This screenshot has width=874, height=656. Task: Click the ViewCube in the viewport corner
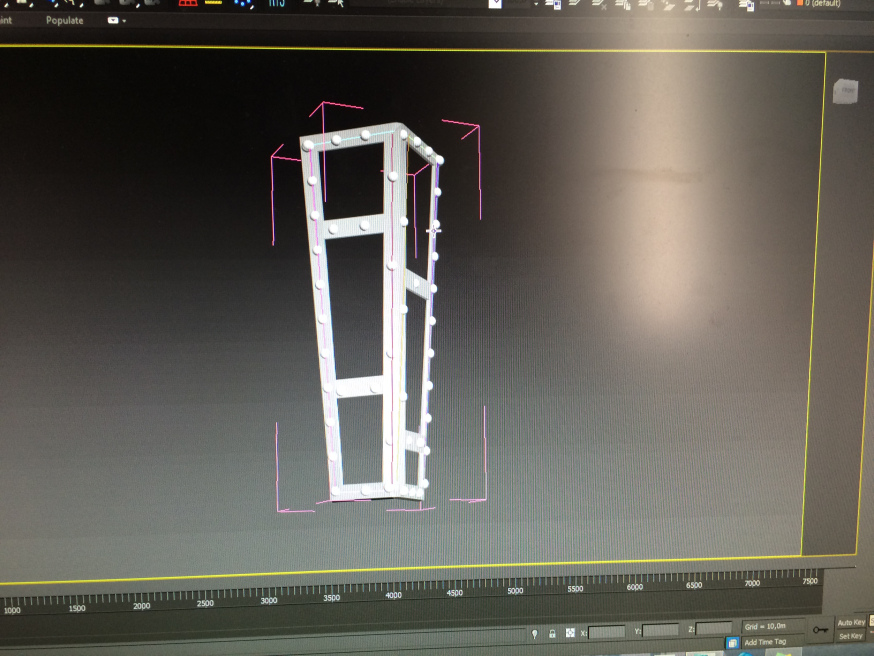tap(845, 91)
